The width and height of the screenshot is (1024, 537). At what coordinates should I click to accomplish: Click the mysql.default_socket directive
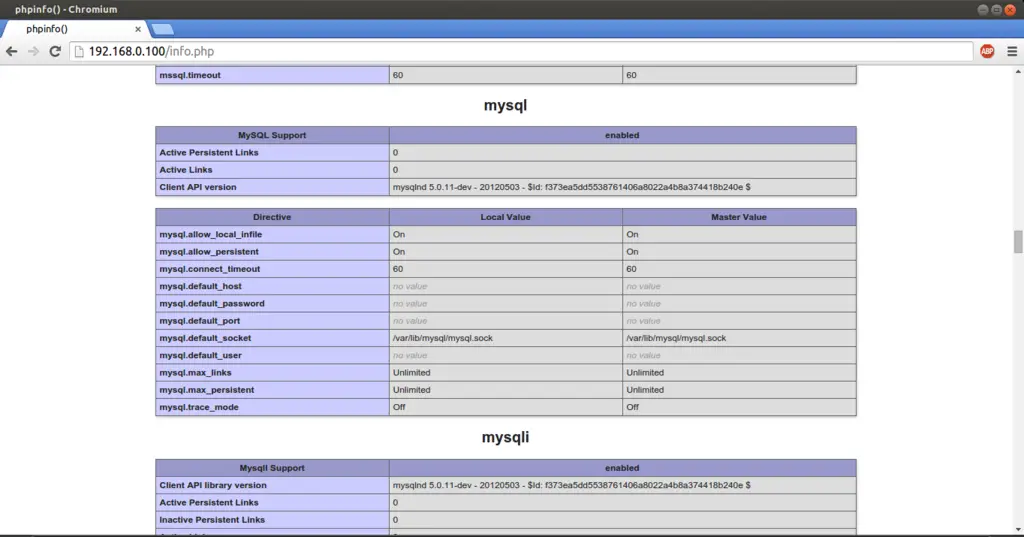pos(205,338)
